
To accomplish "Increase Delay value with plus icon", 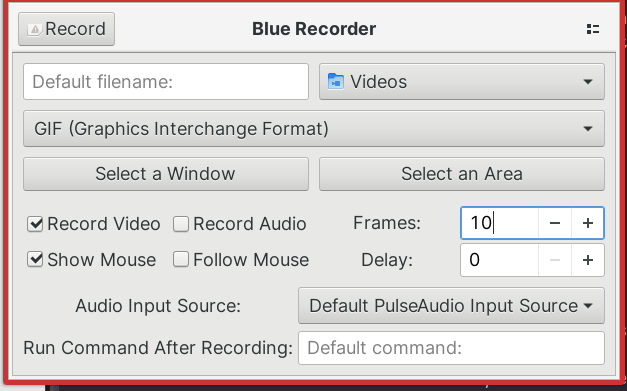I will pos(587,260).
